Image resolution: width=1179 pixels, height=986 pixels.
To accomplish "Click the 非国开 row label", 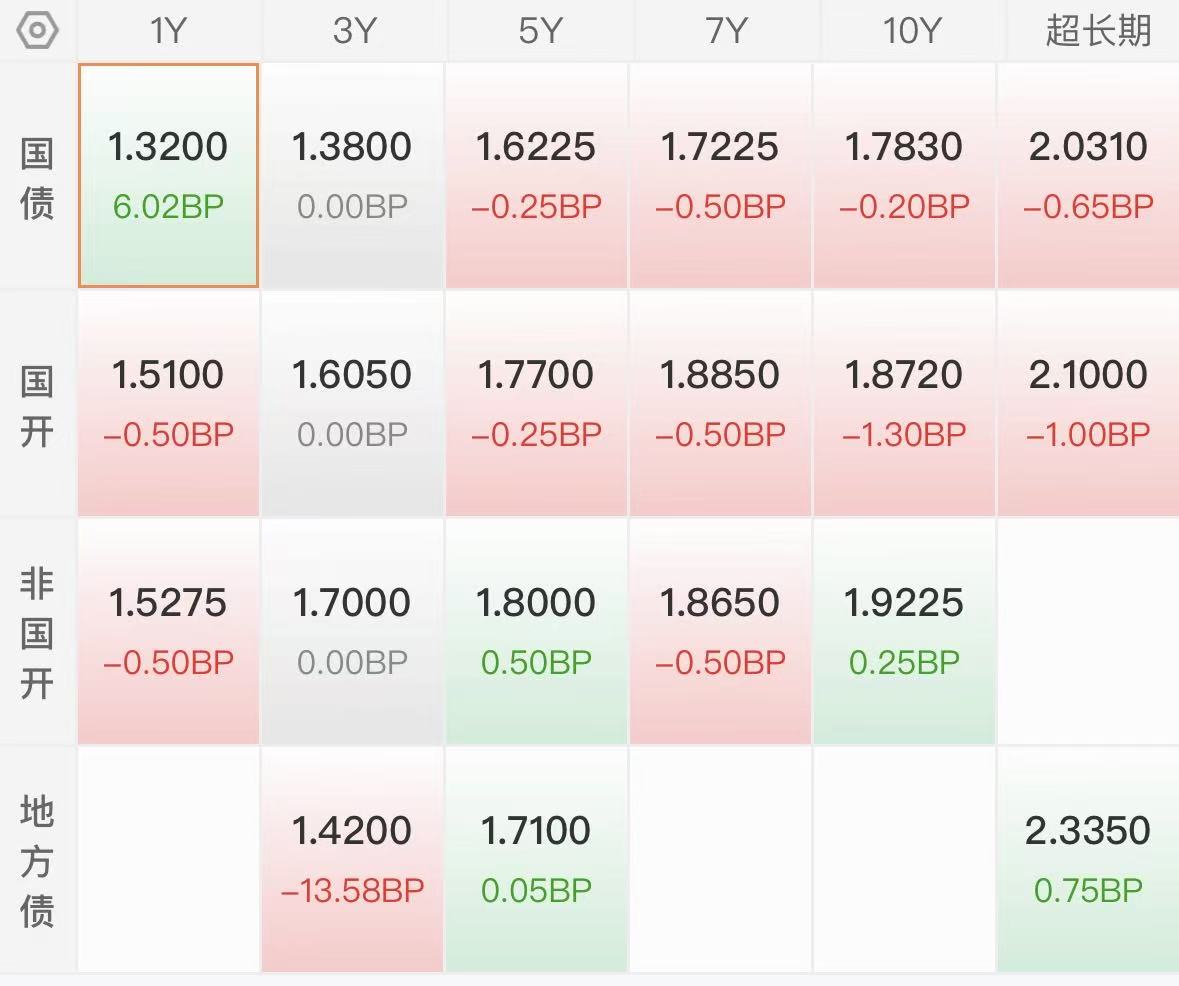I will (37, 633).
